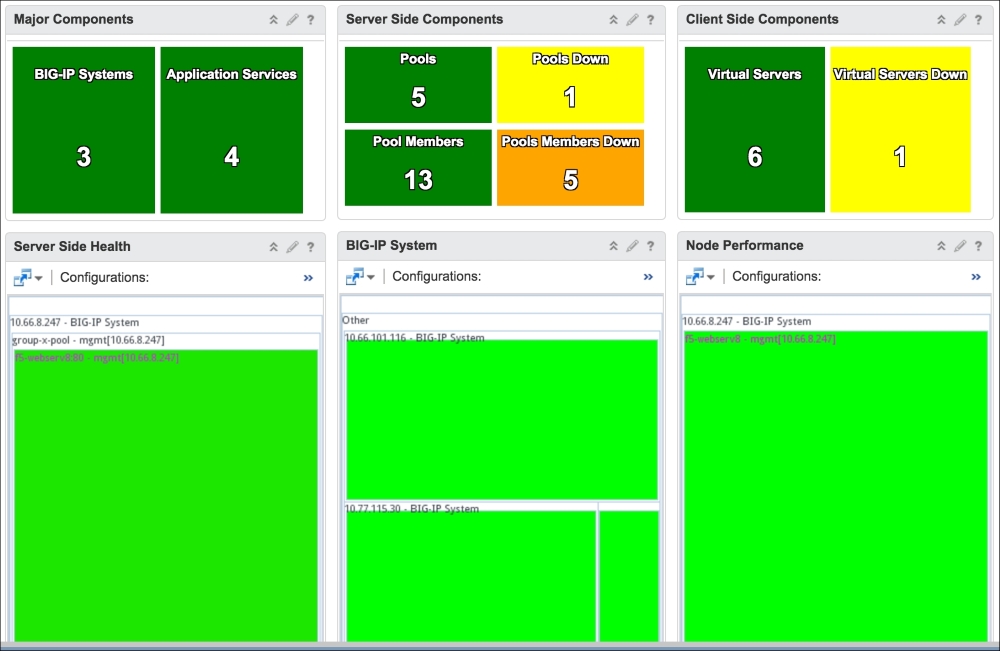Edit the Server Side Health widget
The image size is (1000, 651).
click(292, 247)
